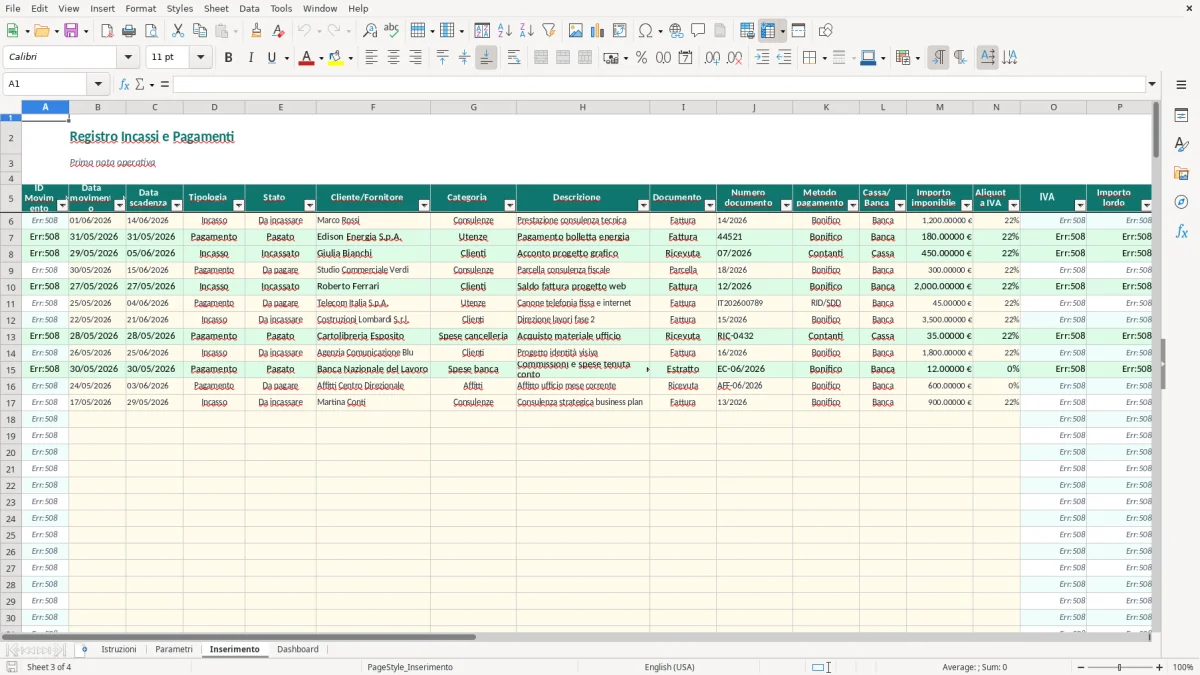Open the Name Box dropdown arrow
Image resolution: width=1200 pixels, height=675 pixels.
(98, 84)
